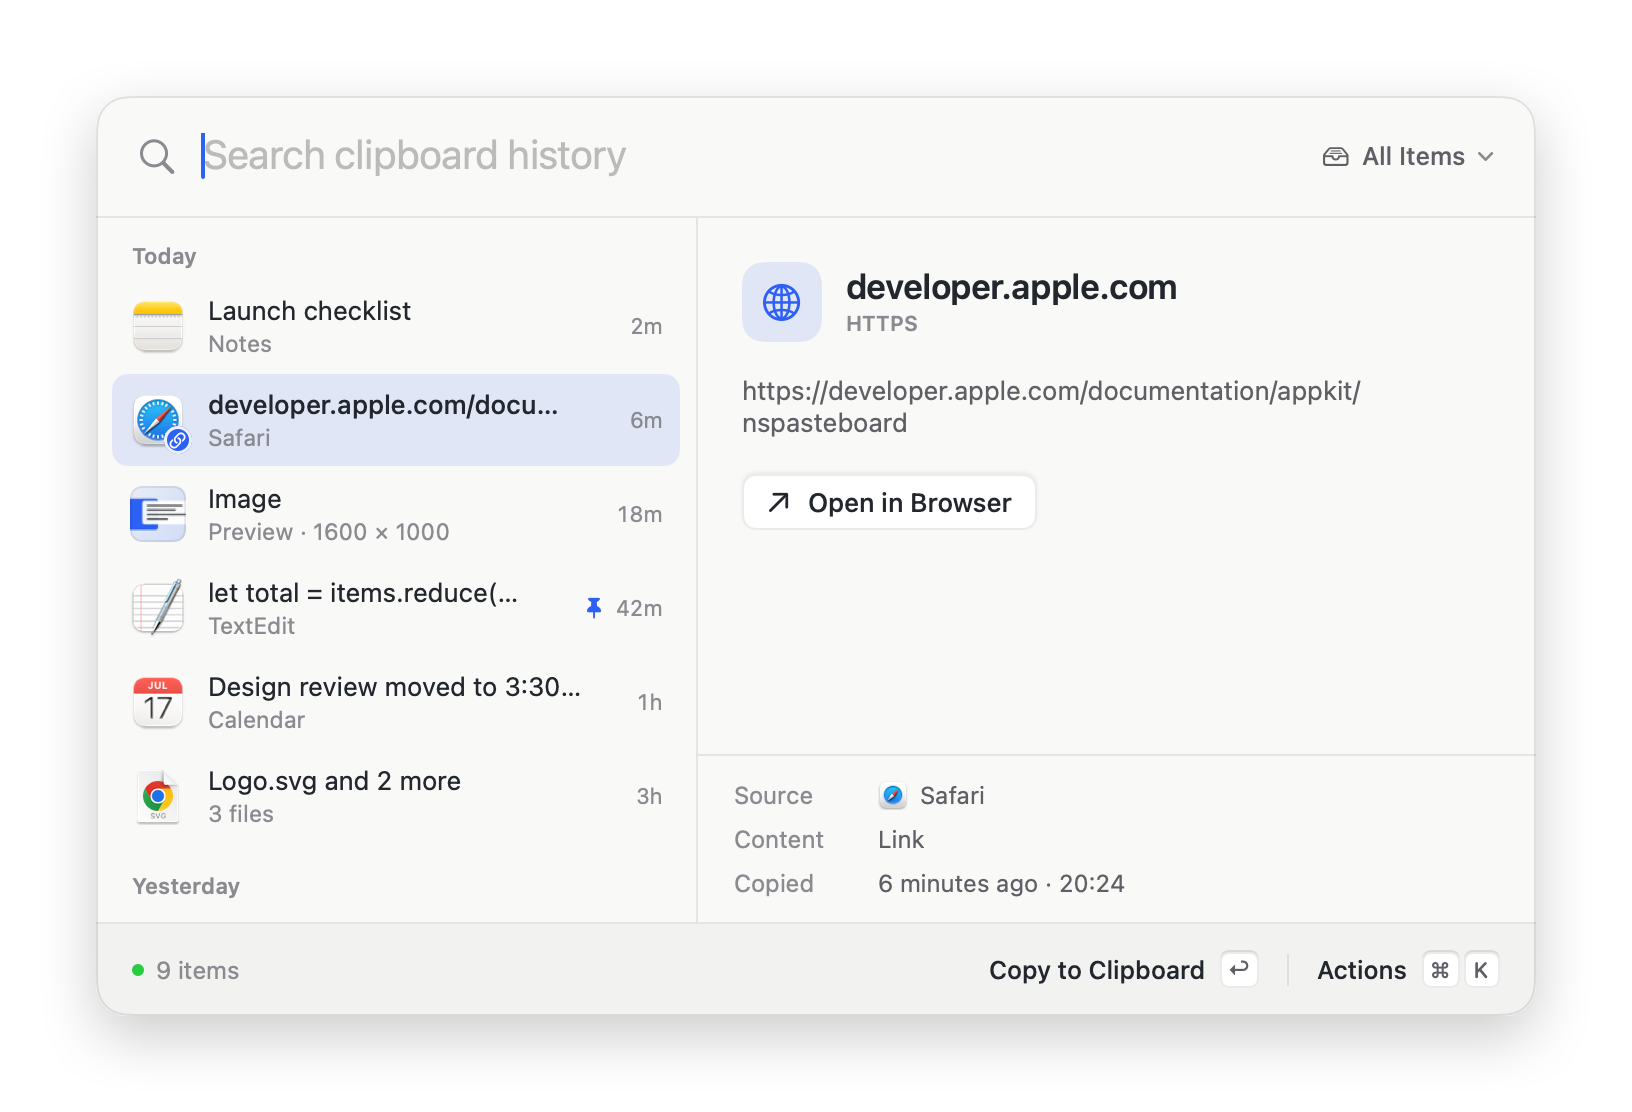Image resolution: width=1632 pixels, height=1112 pixels.
Task: Click the Yesterday section header
Action: click(x=186, y=887)
